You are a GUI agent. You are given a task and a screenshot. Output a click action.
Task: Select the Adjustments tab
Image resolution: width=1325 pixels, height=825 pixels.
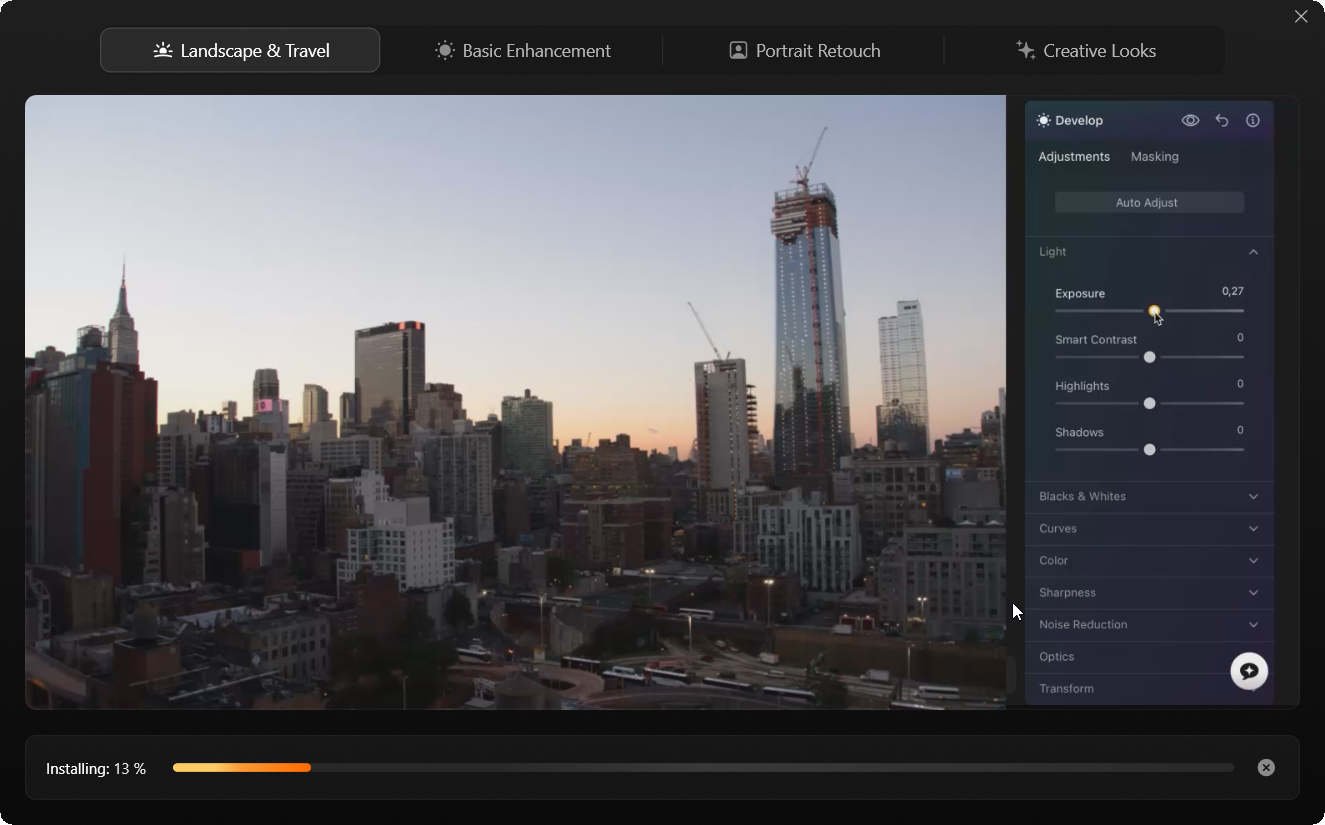(x=1074, y=156)
